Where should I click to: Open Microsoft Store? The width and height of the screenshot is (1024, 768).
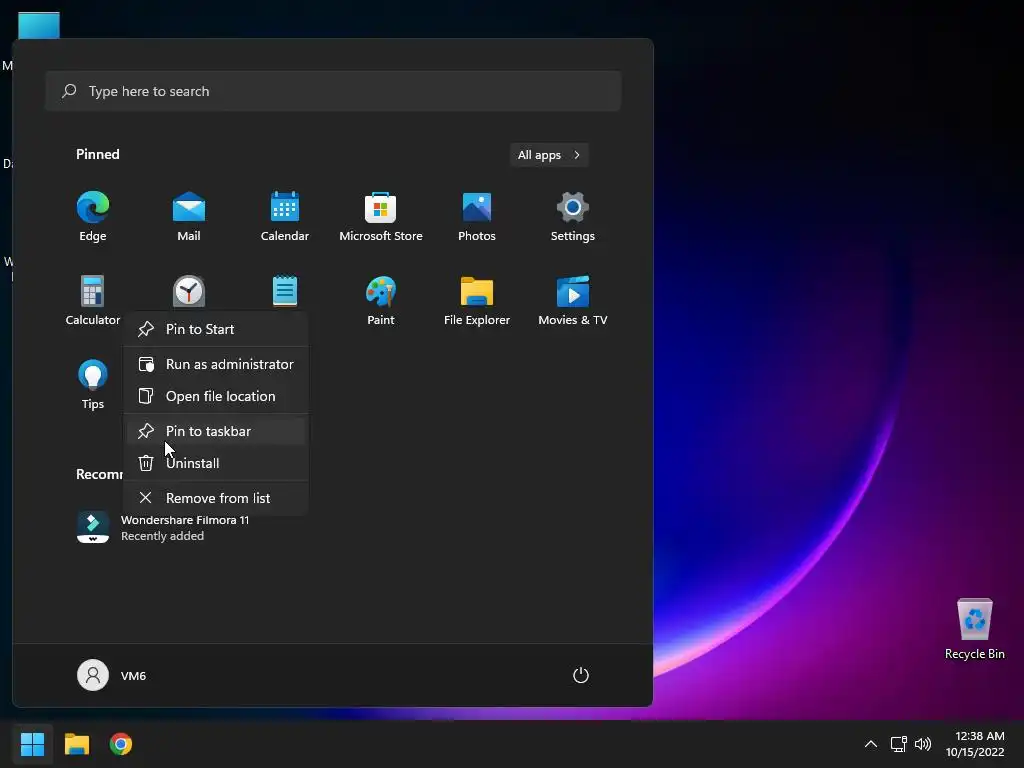click(x=381, y=217)
